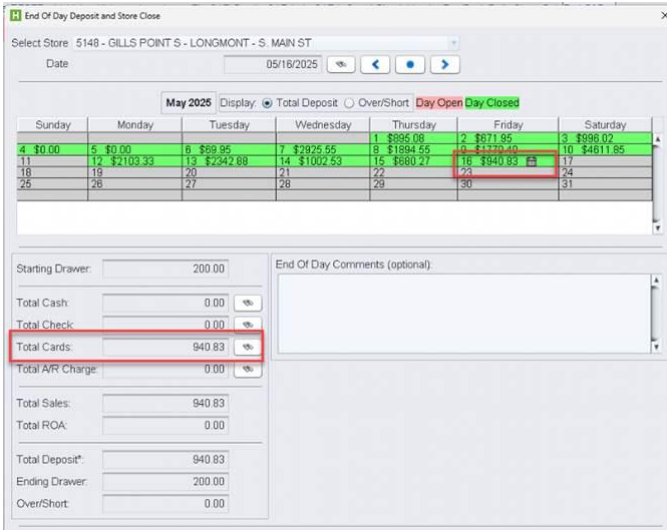This screenshot has height=532, width=668.
Task: Go to the previous day with left arrow
Action: (x=375, y=64)
